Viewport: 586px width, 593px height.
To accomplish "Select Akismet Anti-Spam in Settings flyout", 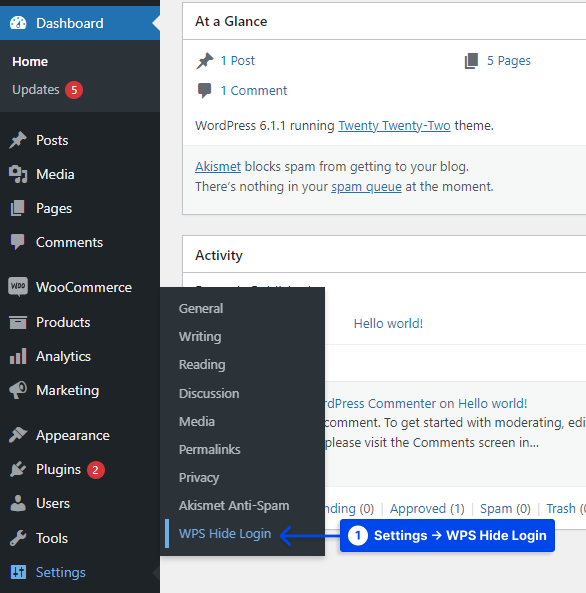I will point(234,506).
